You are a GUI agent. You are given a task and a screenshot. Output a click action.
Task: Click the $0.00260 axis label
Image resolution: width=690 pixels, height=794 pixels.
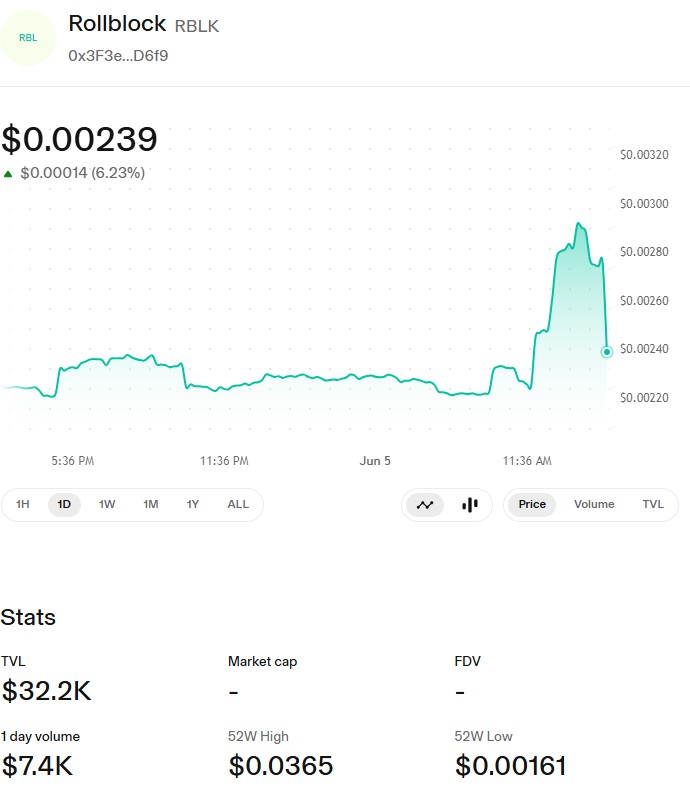(644, 301)
